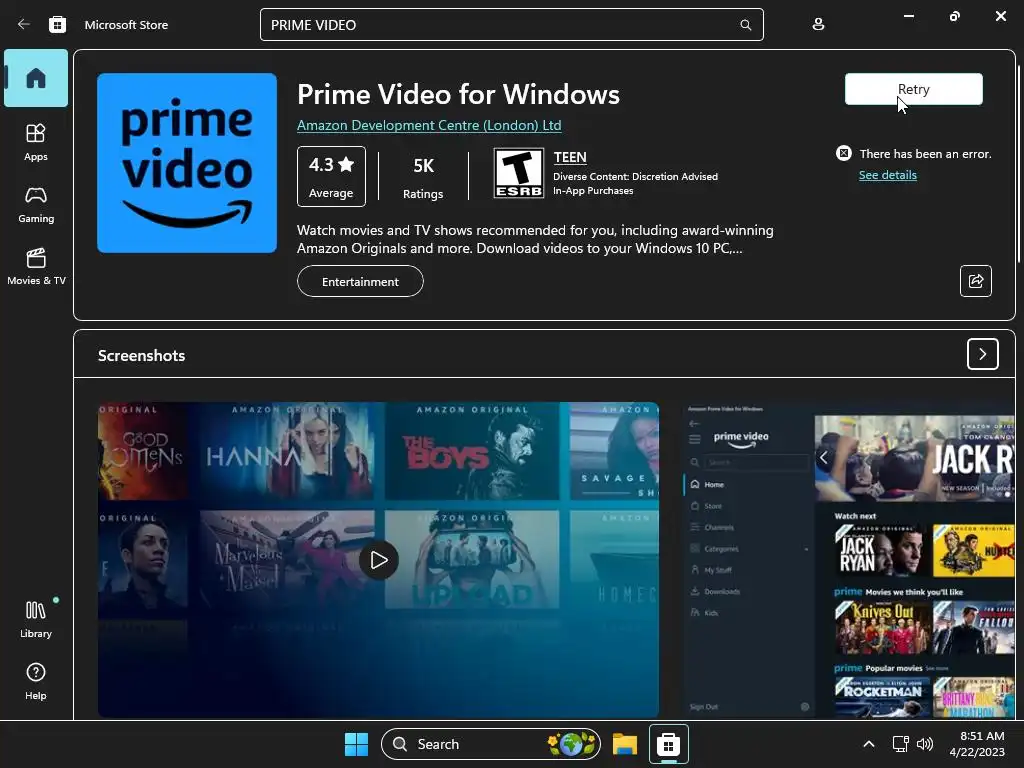Open the Gaming section

click(x=36, y=204)
